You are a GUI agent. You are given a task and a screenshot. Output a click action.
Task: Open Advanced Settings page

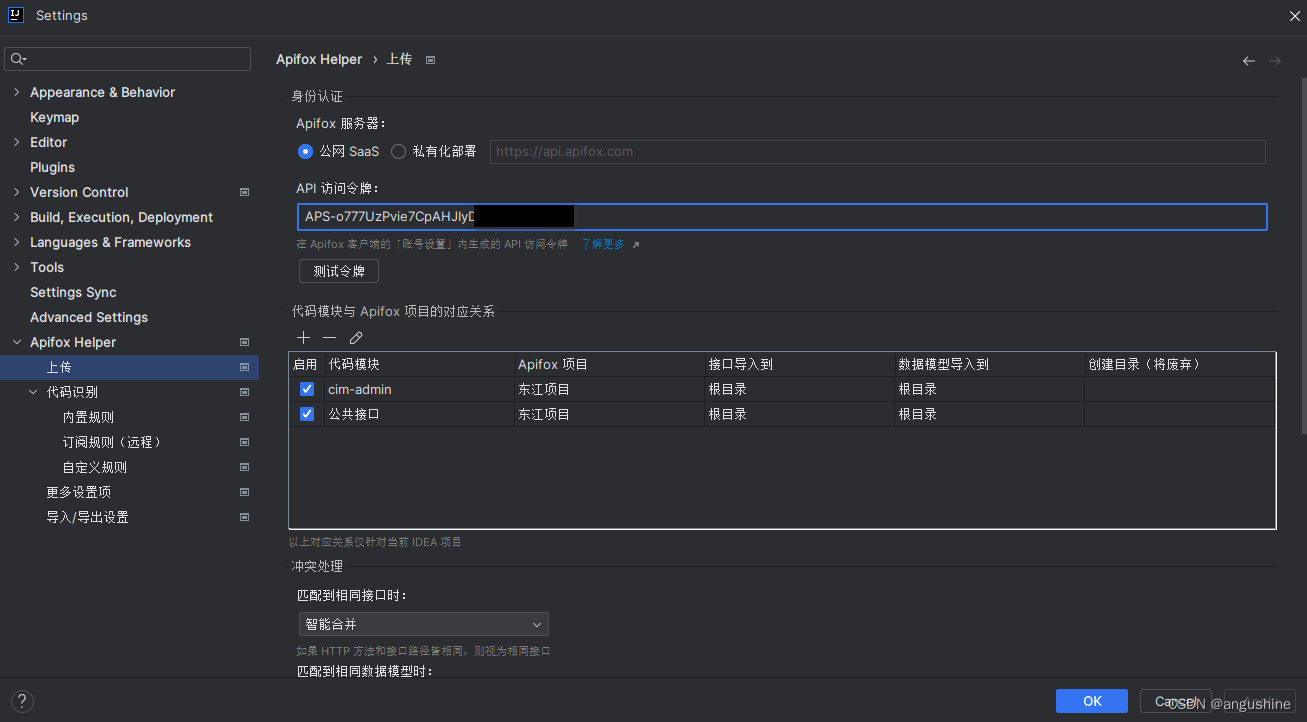(89, 317)
